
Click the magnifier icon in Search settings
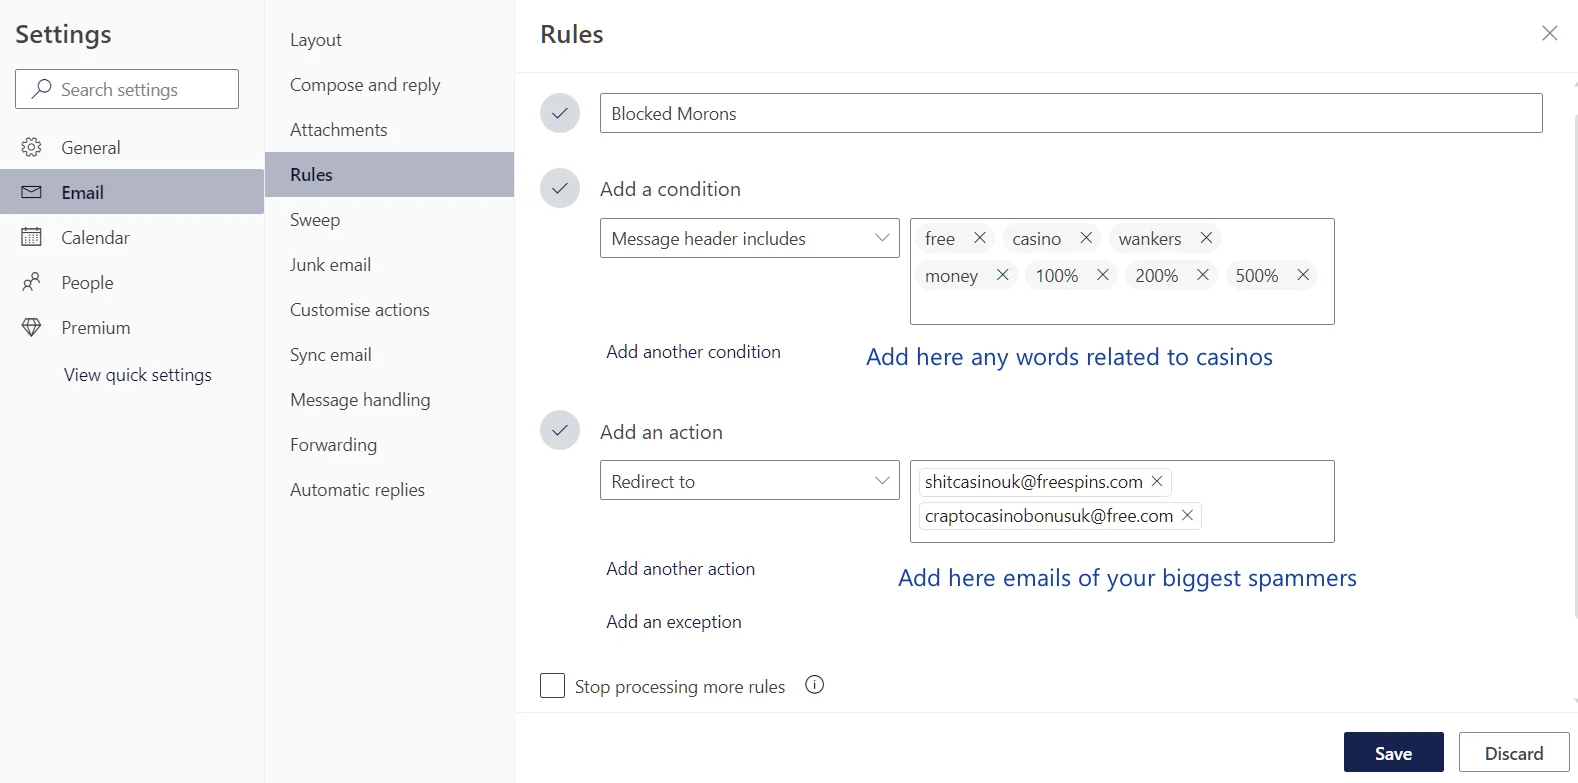pyautogui.click(x=42, y=89)
